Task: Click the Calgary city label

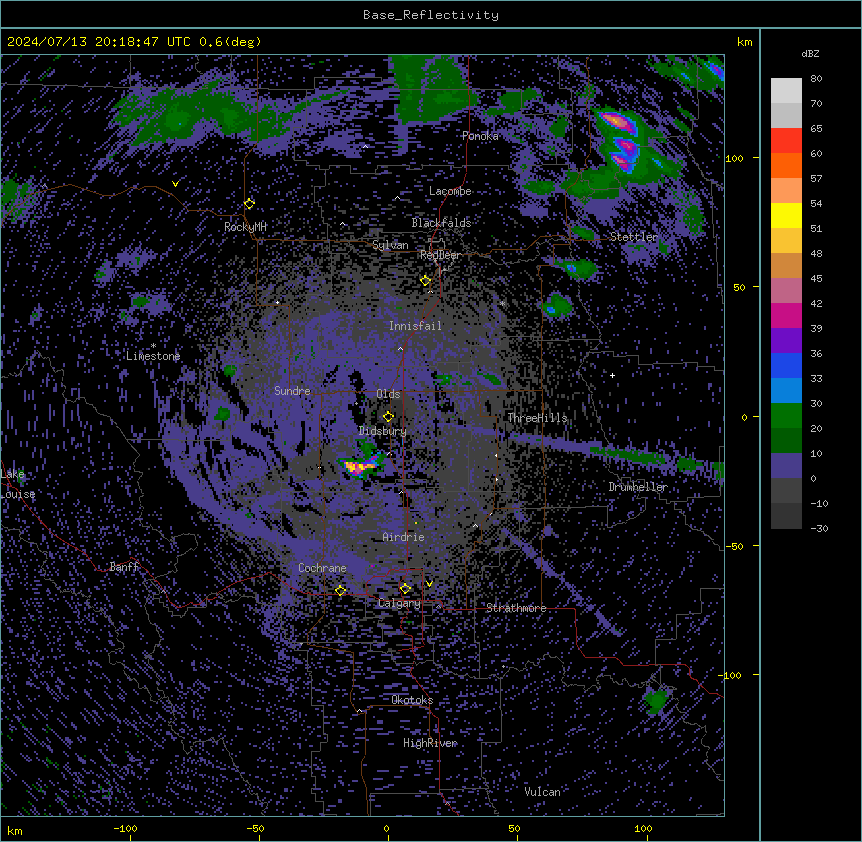Action: (399, 603)
